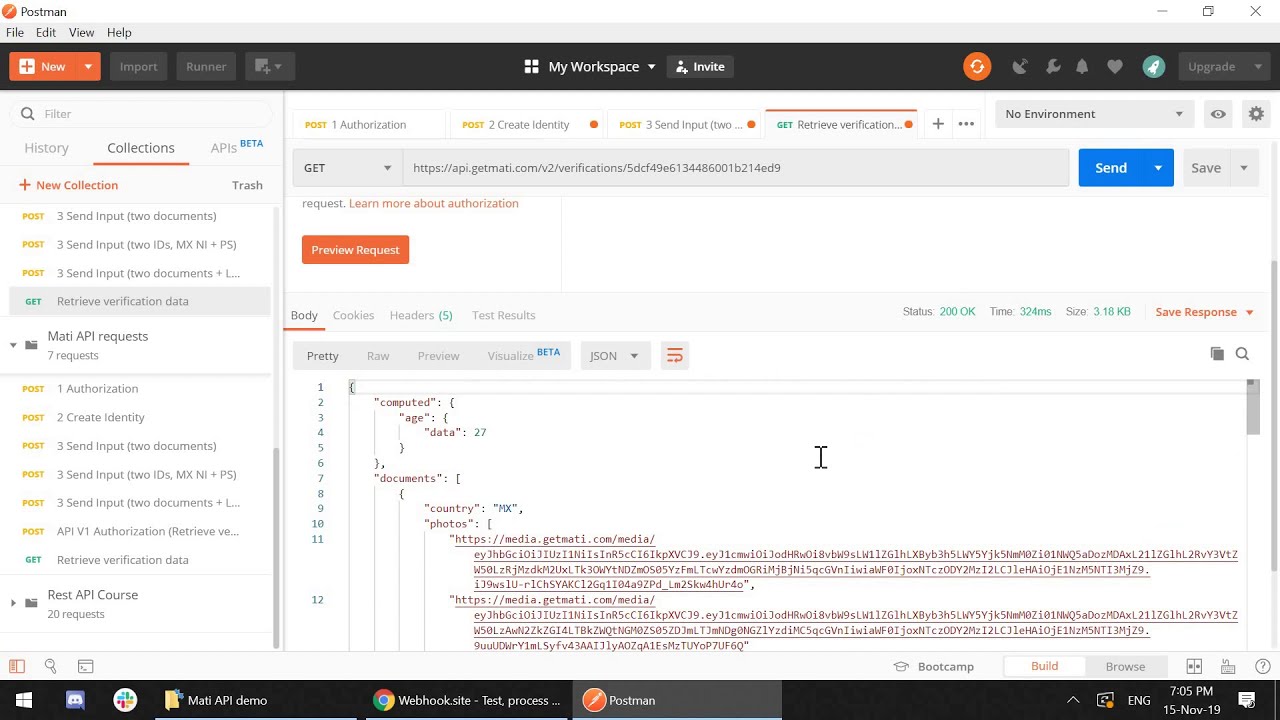Open Bootcamp in the bottom bar

(934, 667)
